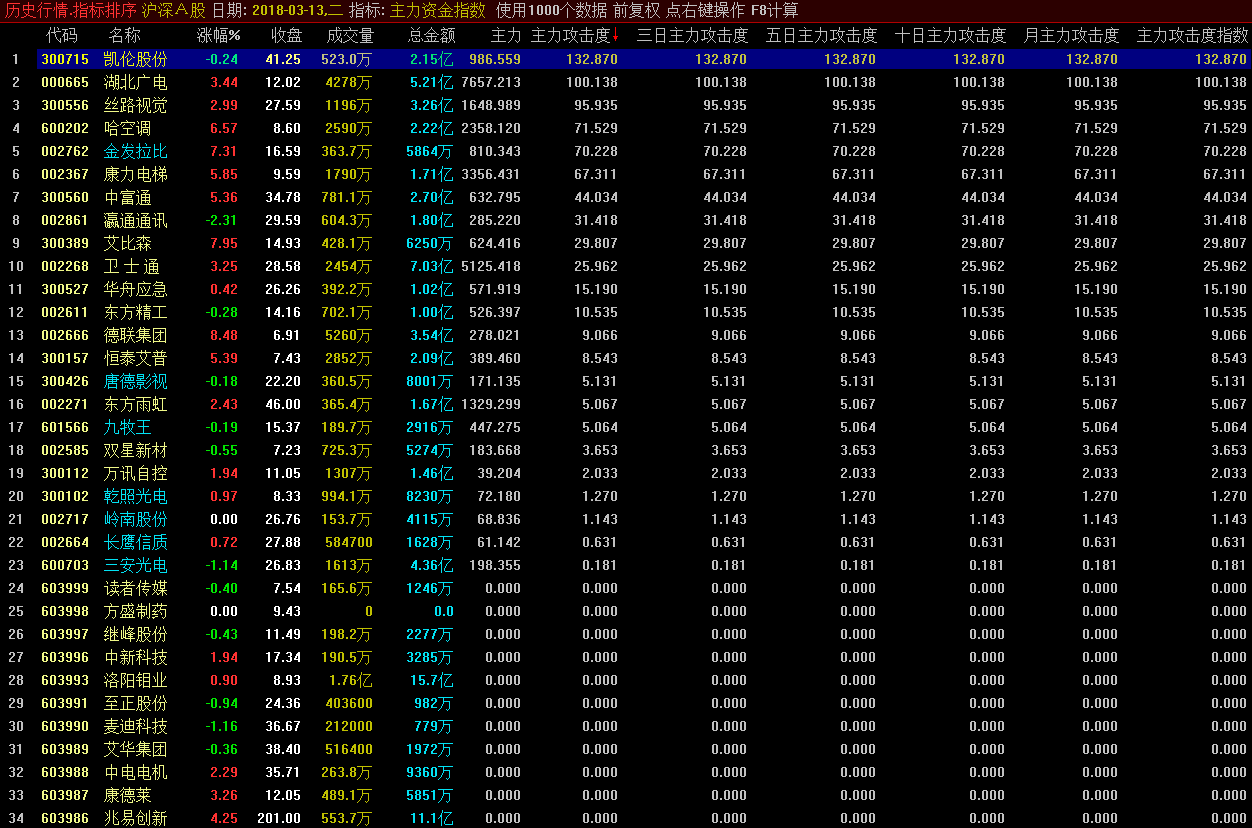Select stock 卫士通

132,266
